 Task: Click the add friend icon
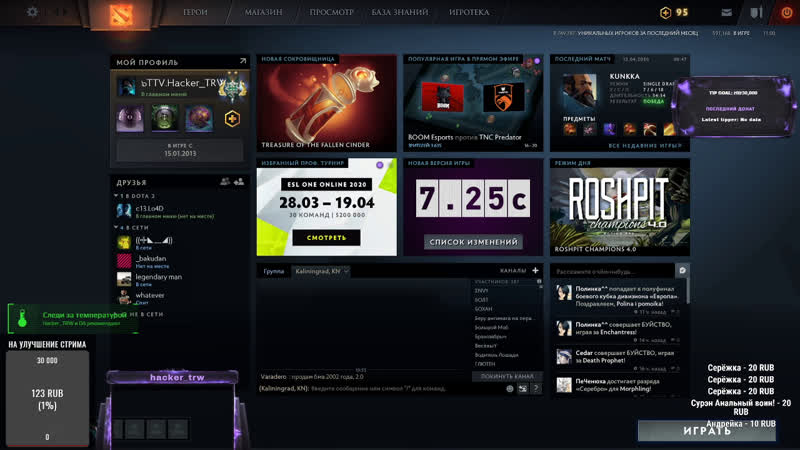coord(239,182)
